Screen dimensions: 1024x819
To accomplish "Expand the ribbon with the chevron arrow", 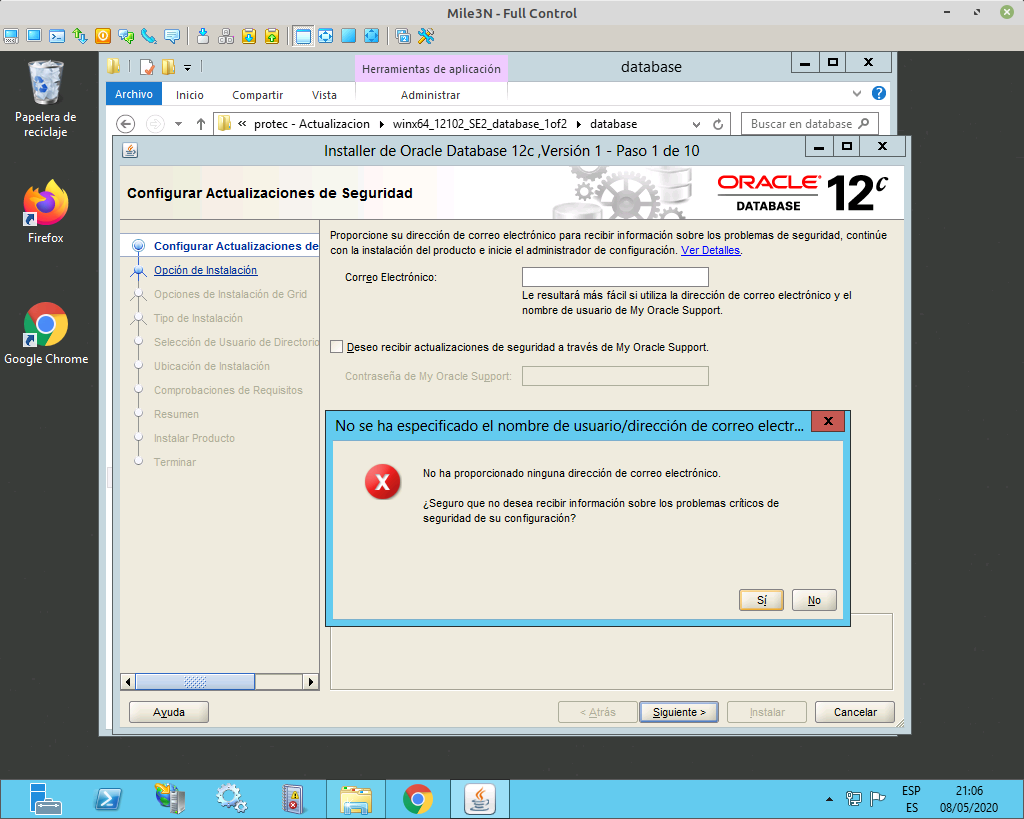I will 856,93.
